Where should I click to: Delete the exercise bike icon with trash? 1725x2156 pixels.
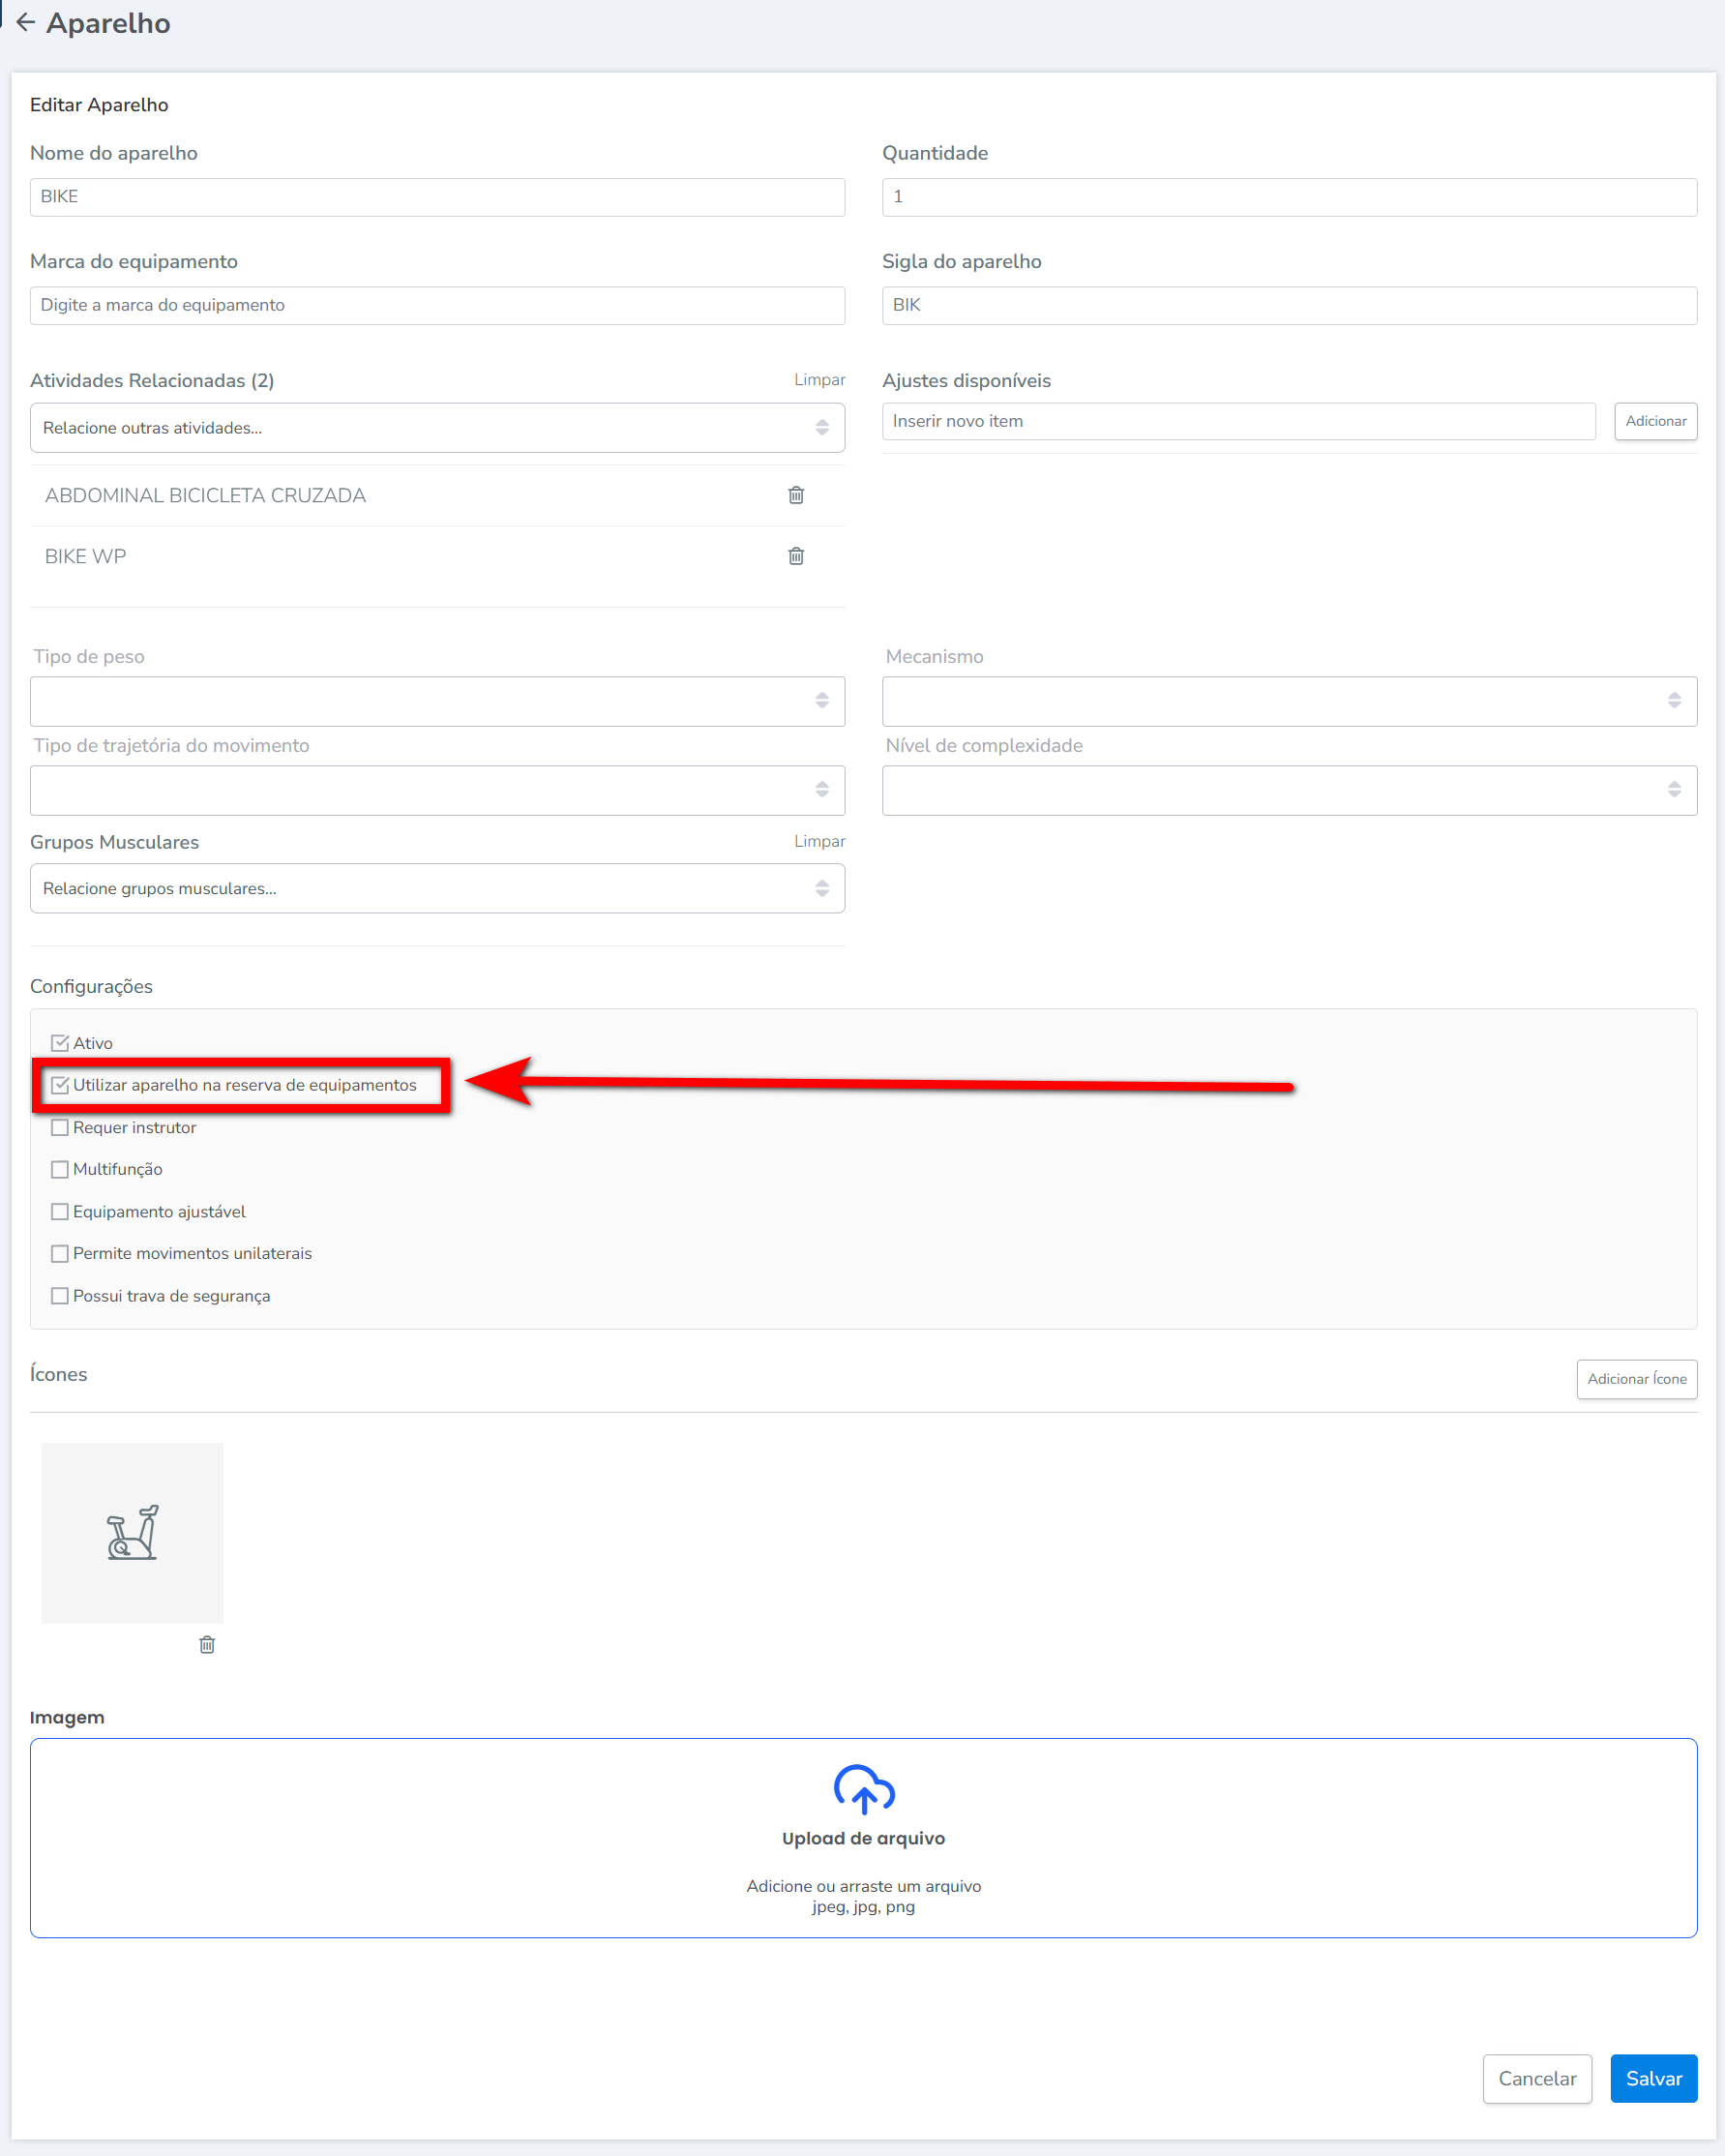207,1644
